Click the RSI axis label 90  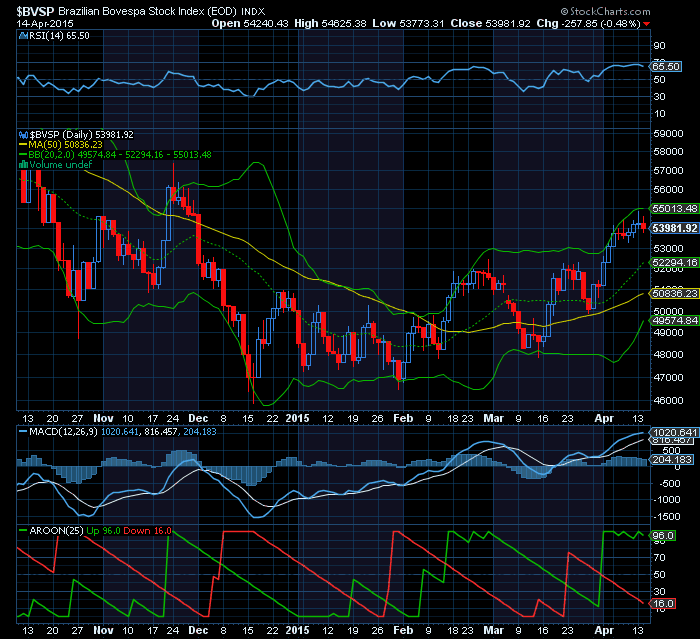(x=659, y=46)
